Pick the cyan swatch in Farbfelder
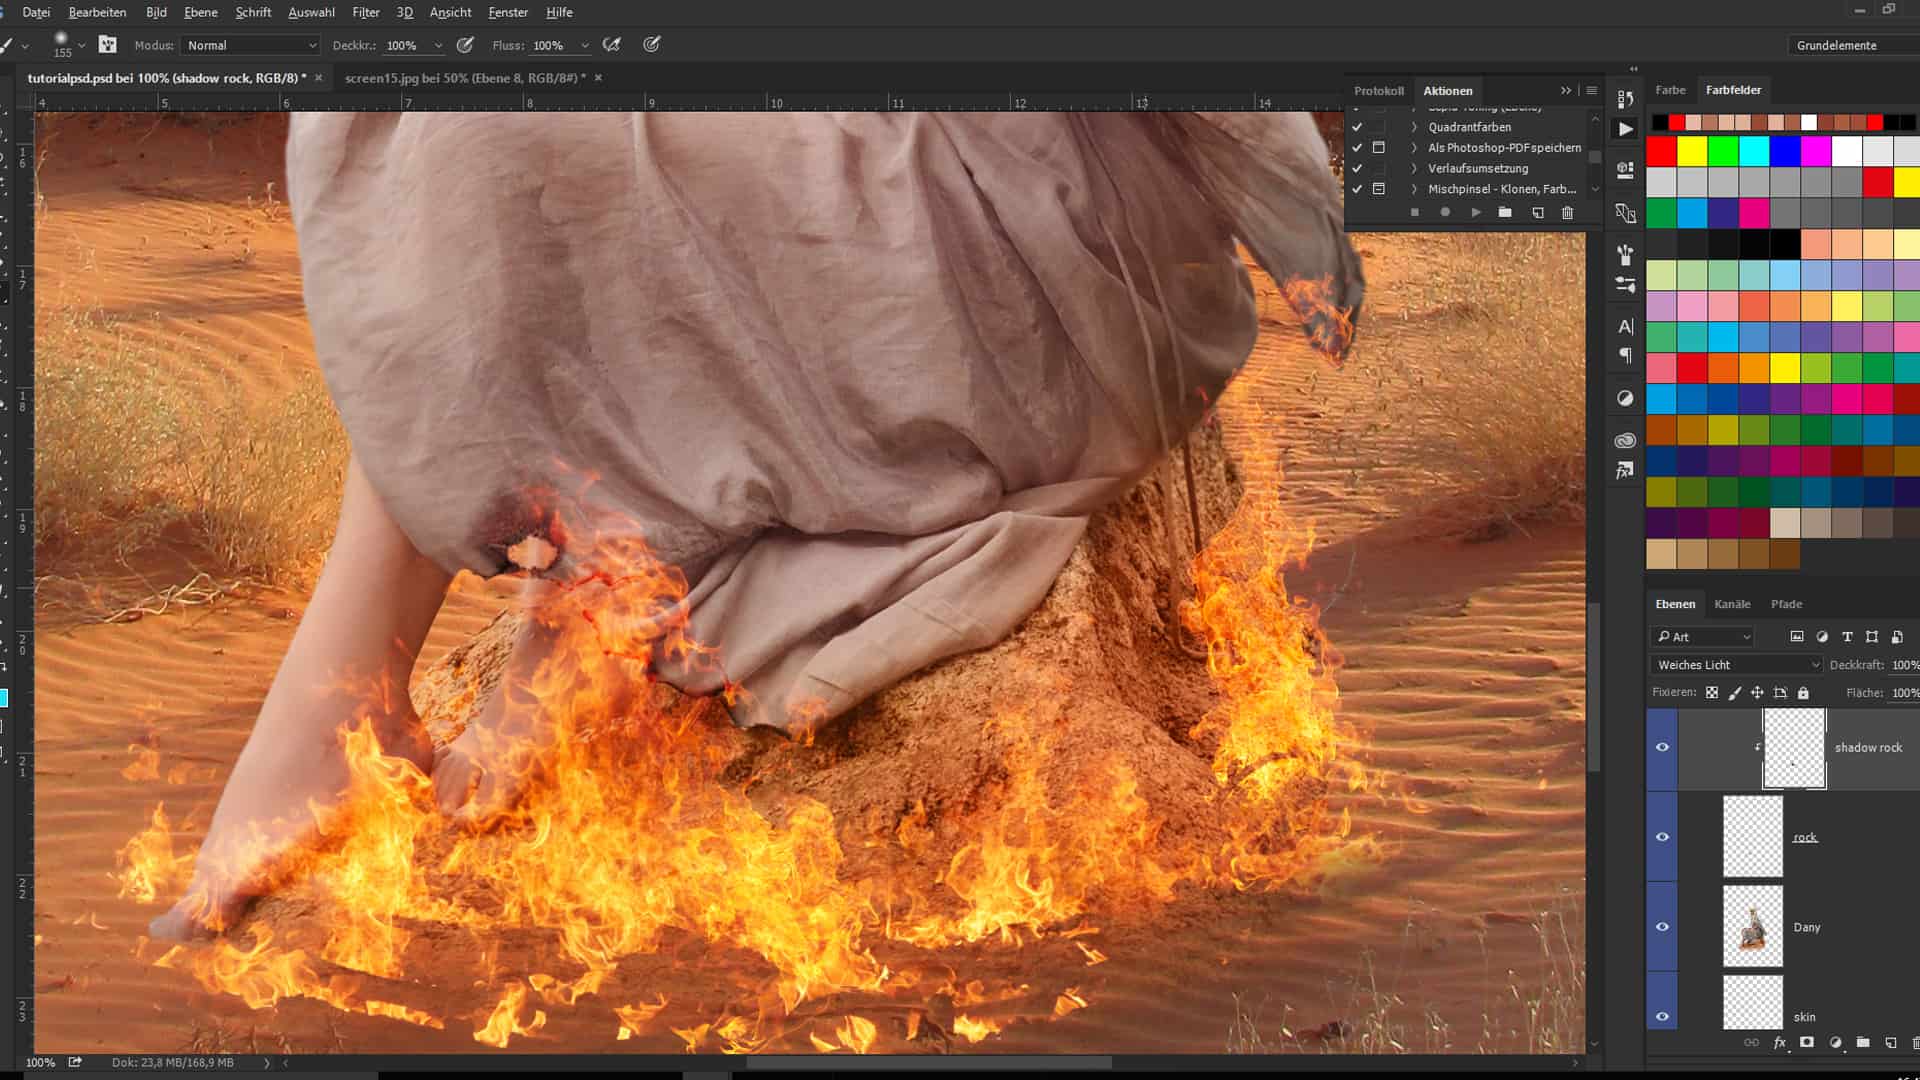This screenshot has width=1920, height=1080. tap(1754, 152)
